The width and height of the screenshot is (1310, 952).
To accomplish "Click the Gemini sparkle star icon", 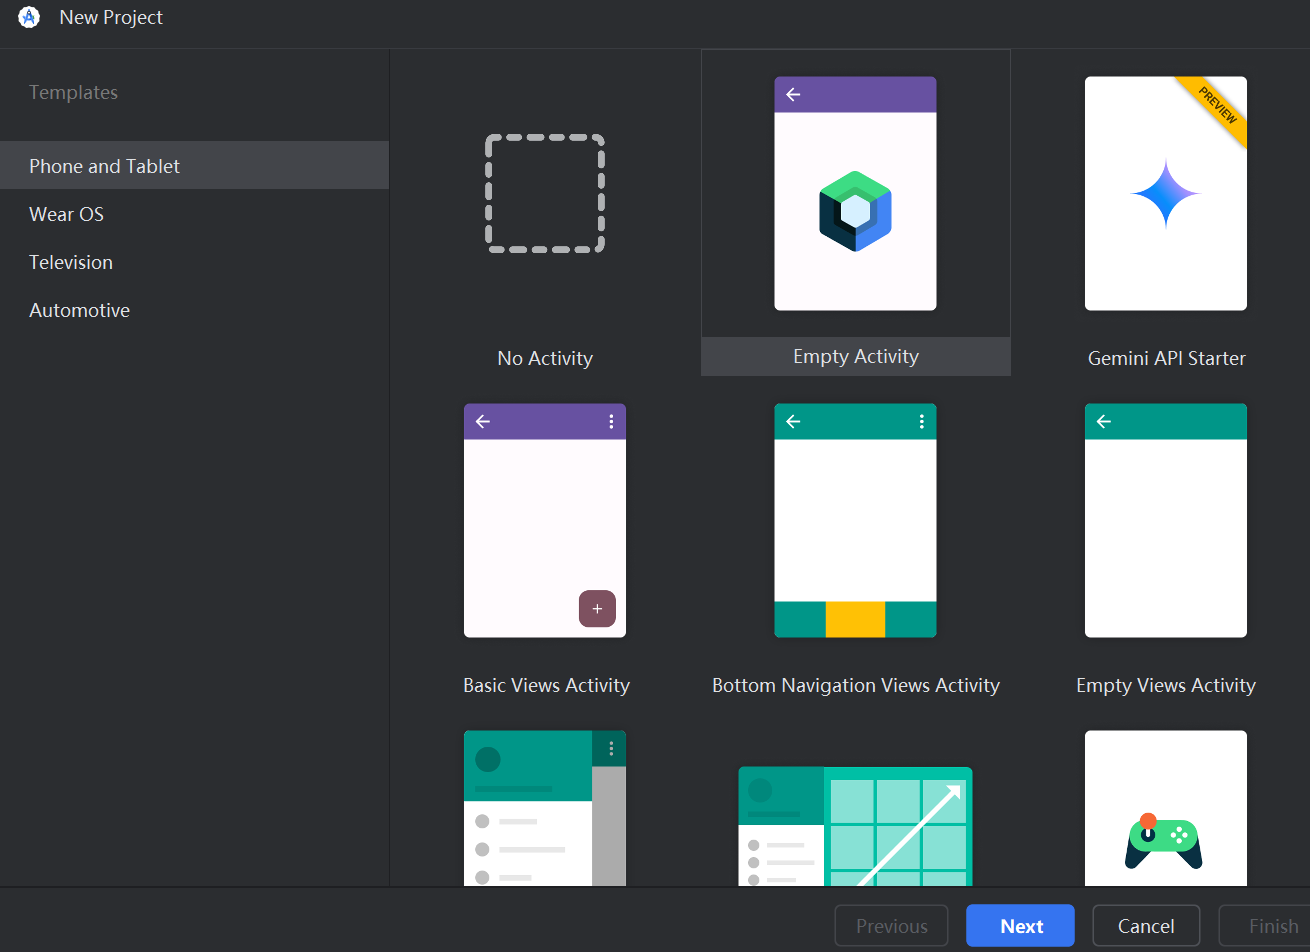I will point(1166,193).
